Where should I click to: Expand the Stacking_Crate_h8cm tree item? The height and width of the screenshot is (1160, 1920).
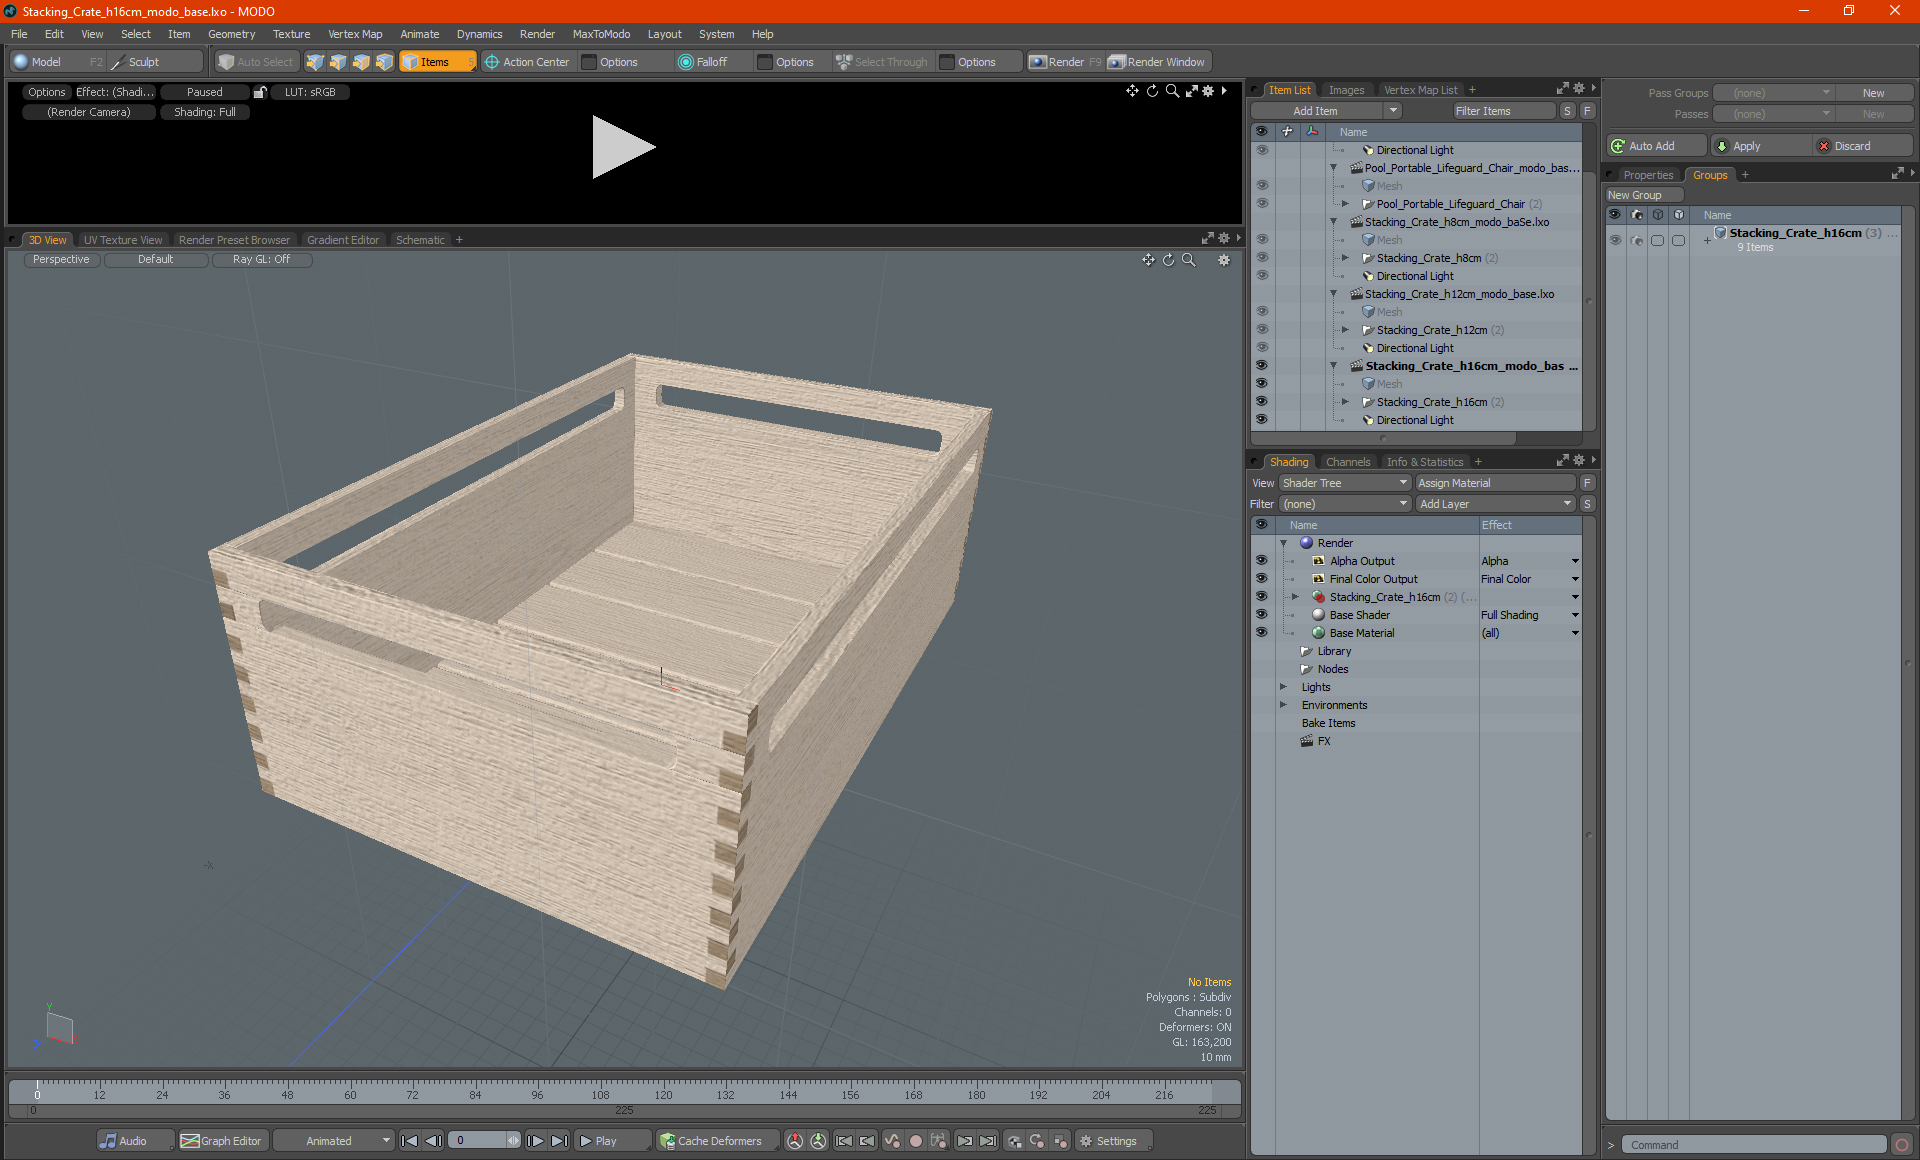tap(1346, 258)
